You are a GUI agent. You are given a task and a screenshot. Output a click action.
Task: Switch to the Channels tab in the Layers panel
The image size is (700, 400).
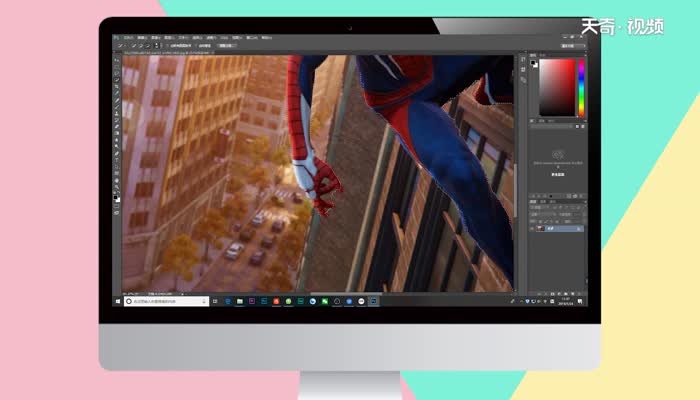543,202
